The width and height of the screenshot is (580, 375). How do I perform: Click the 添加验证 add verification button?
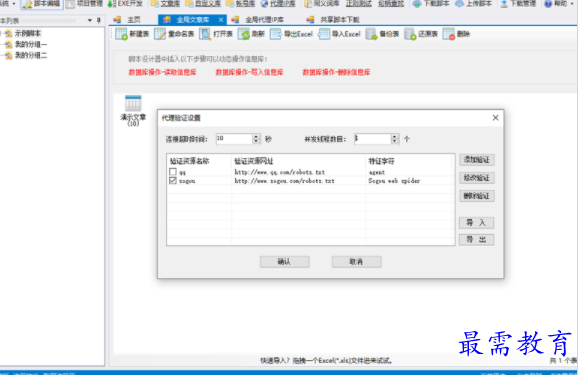477,160
